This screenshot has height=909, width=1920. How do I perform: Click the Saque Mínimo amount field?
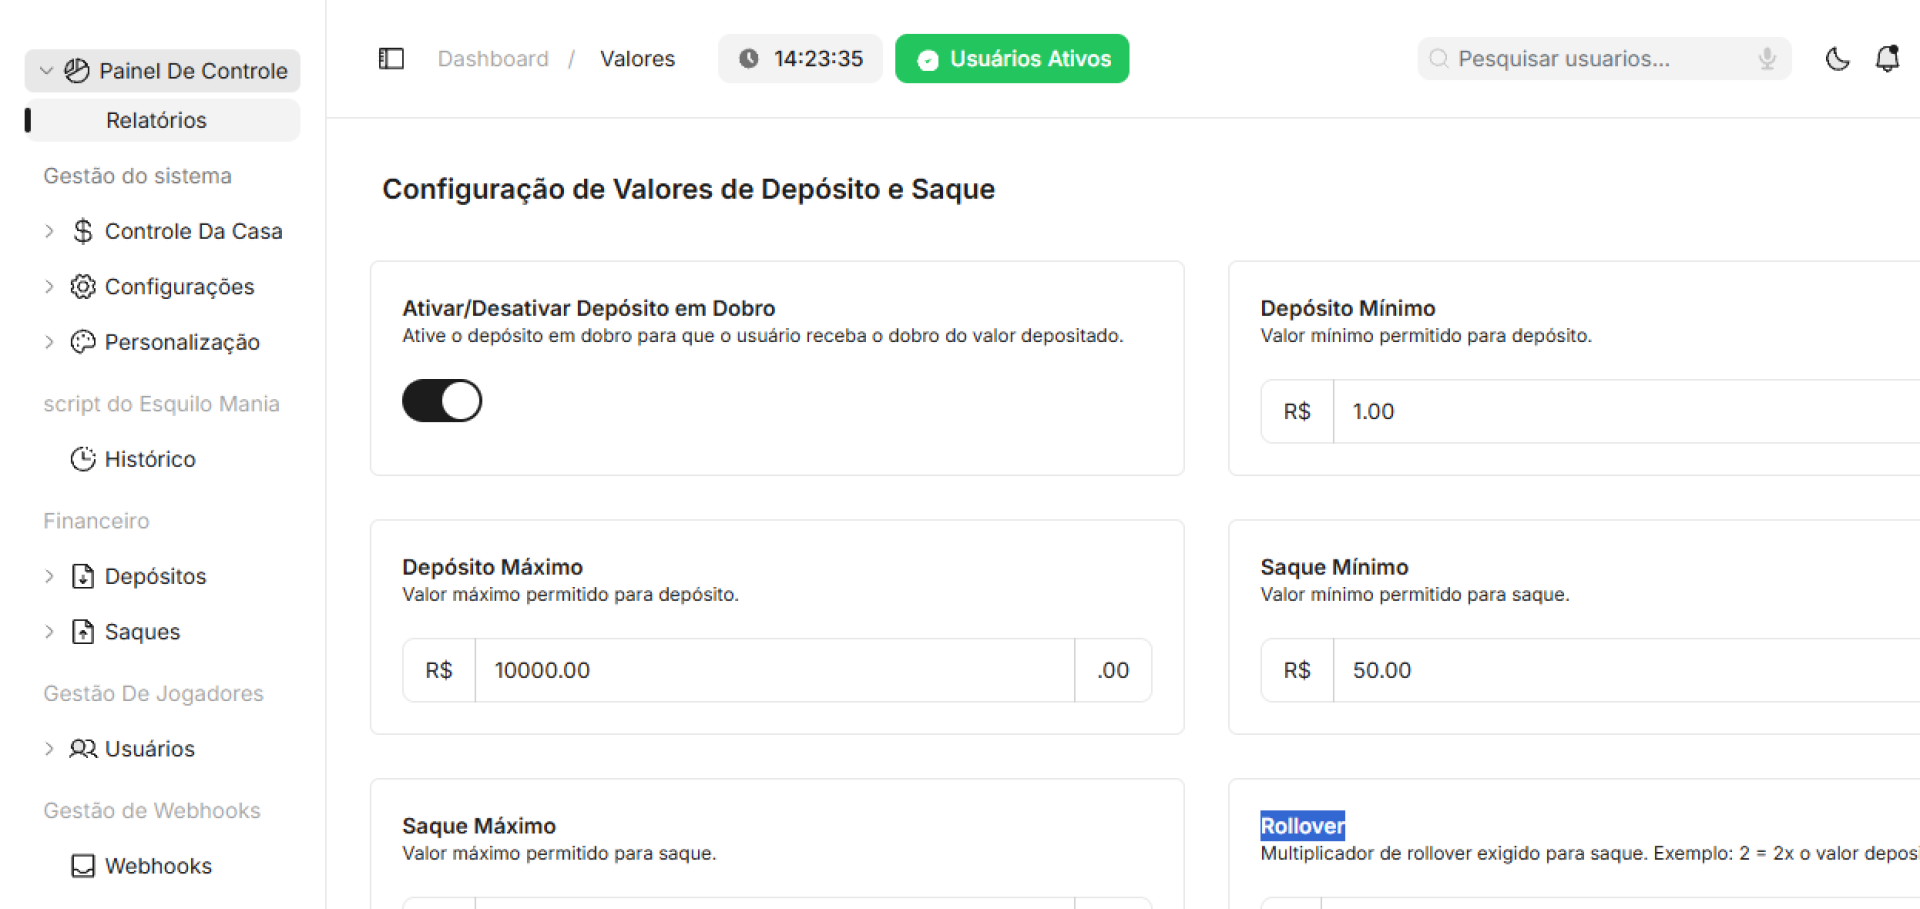1620,670
